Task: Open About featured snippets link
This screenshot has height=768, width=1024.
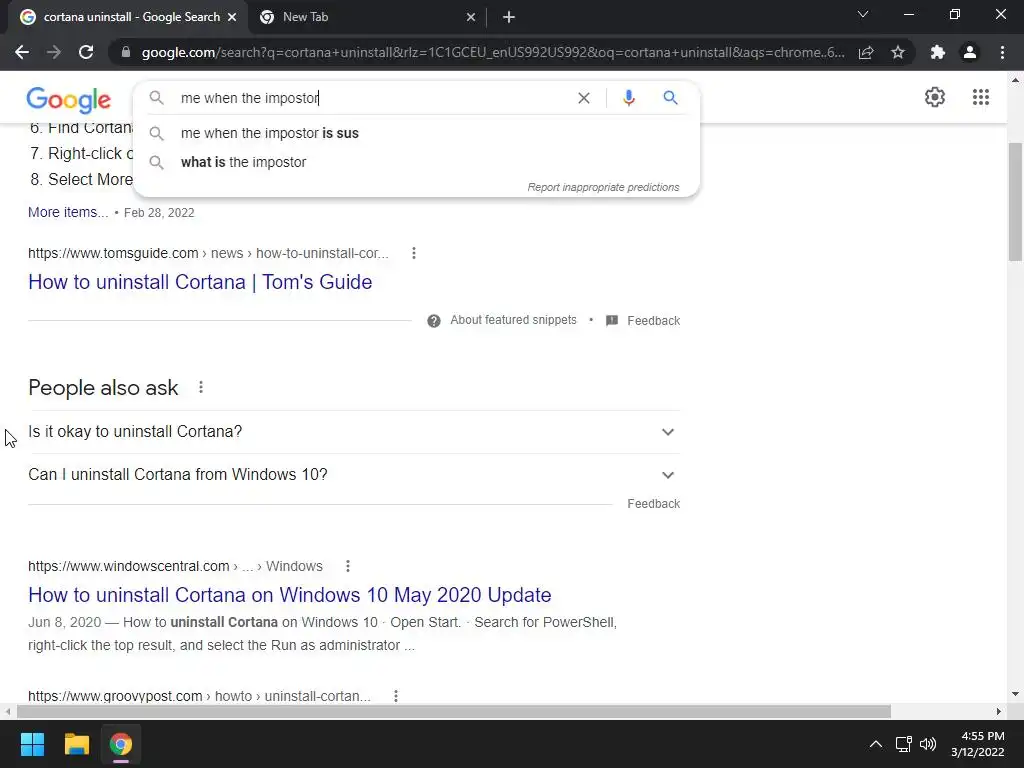Action: (513, 320)
